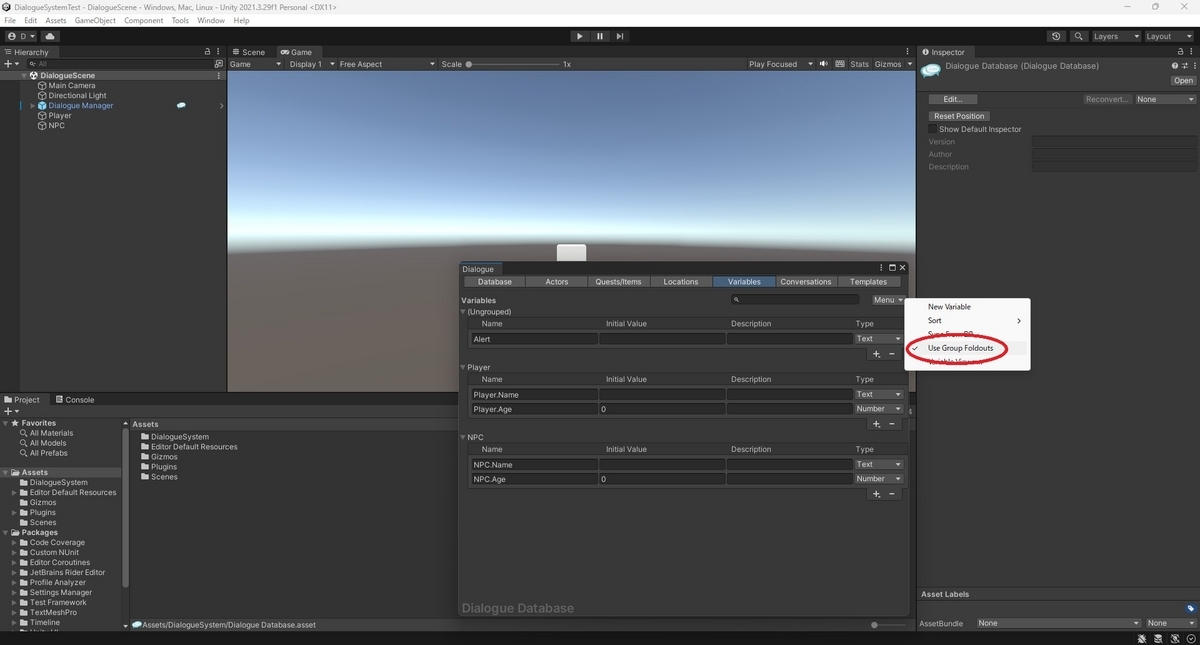Viewport: 1200px width, 645px height.
Task: Click the cloud services icon in the toolbar
Action: (50, 36)
